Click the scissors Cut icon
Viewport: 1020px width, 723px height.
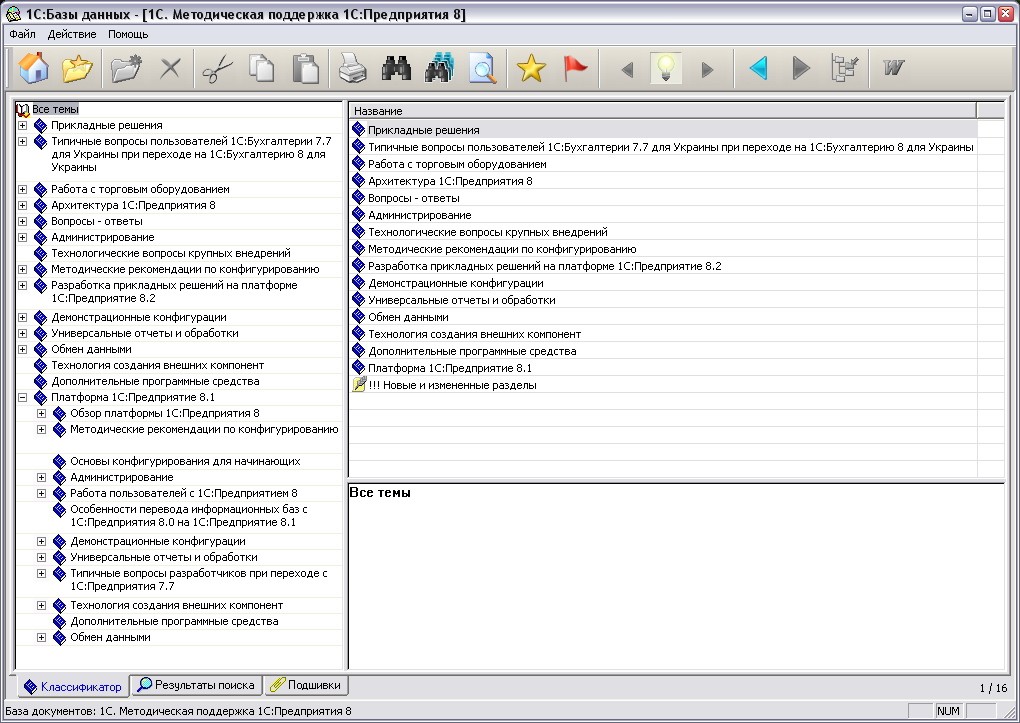(217, 68)
